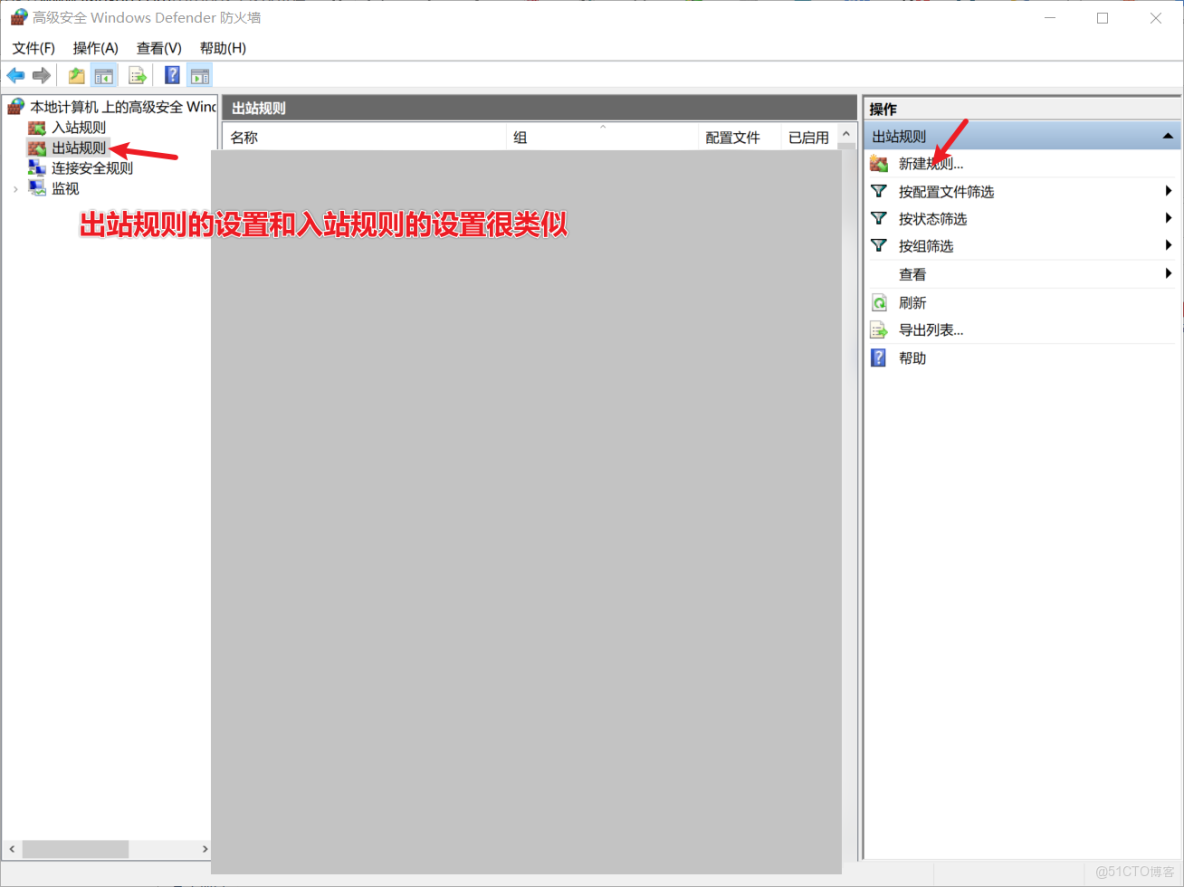Screen dimensions: 1184x887
Task: Click the forward navigation arrow
Action: coord(41,74)
